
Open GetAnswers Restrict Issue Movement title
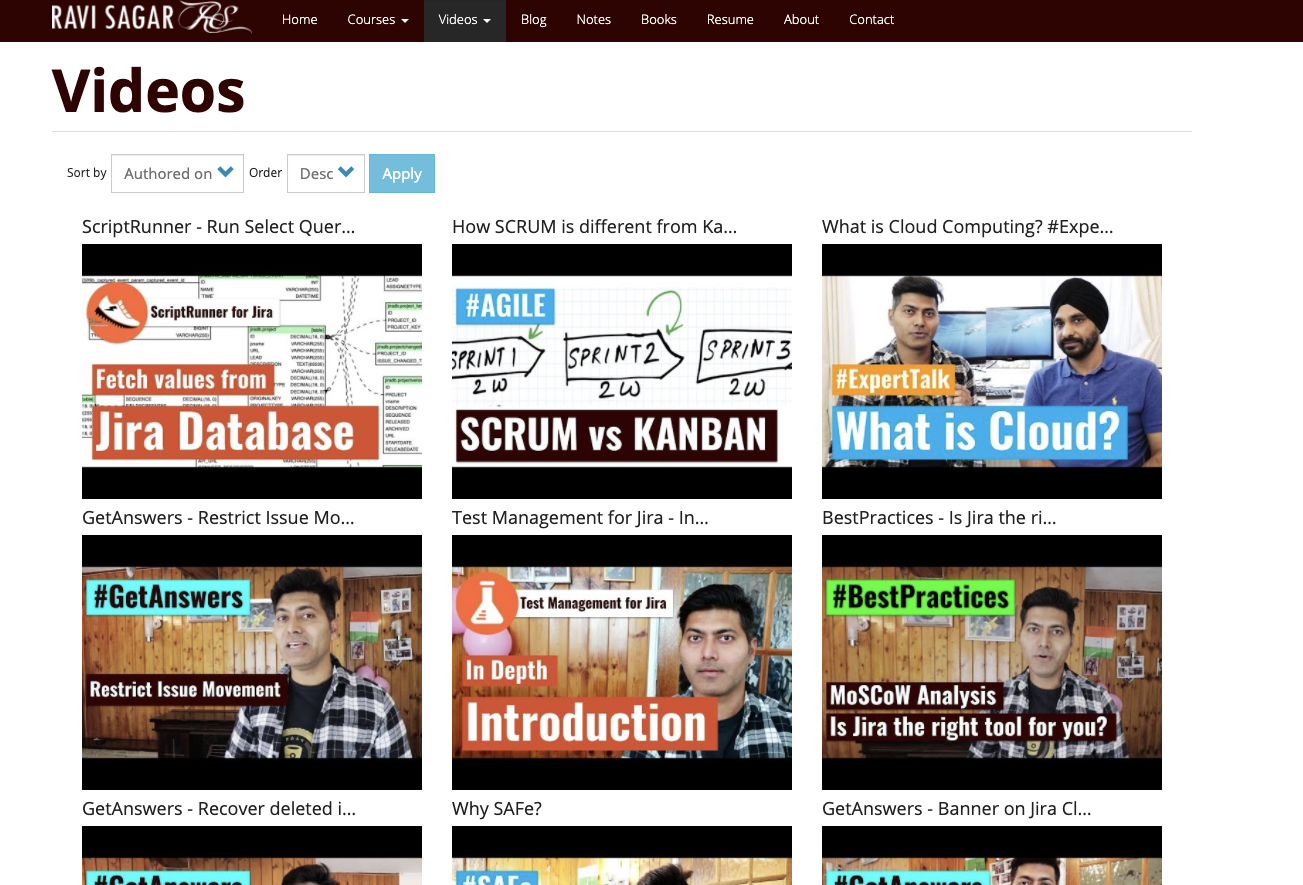click(218, 518)
